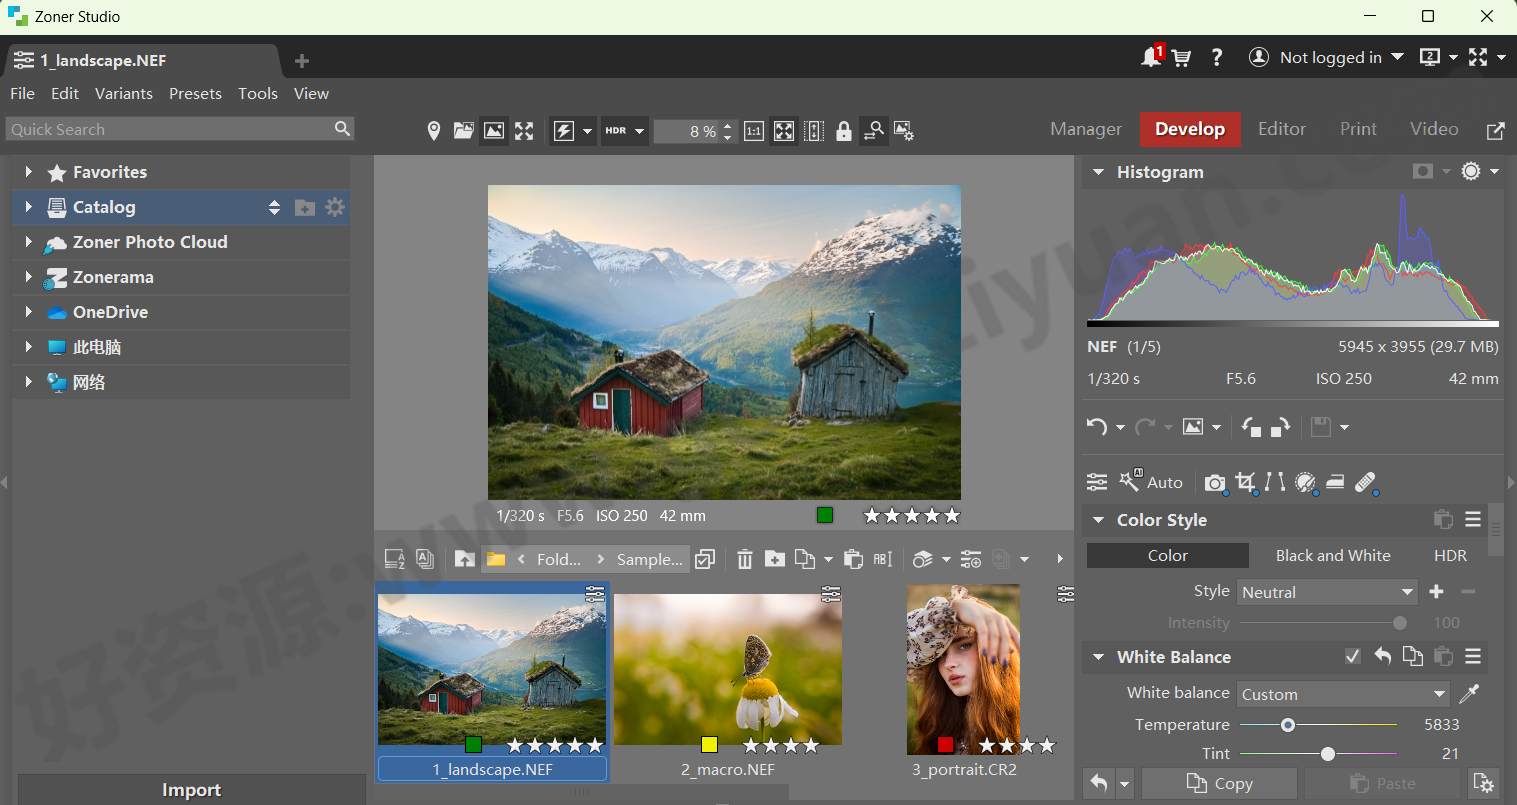Open the Style Neutral dropdown

pos(1327,592)
